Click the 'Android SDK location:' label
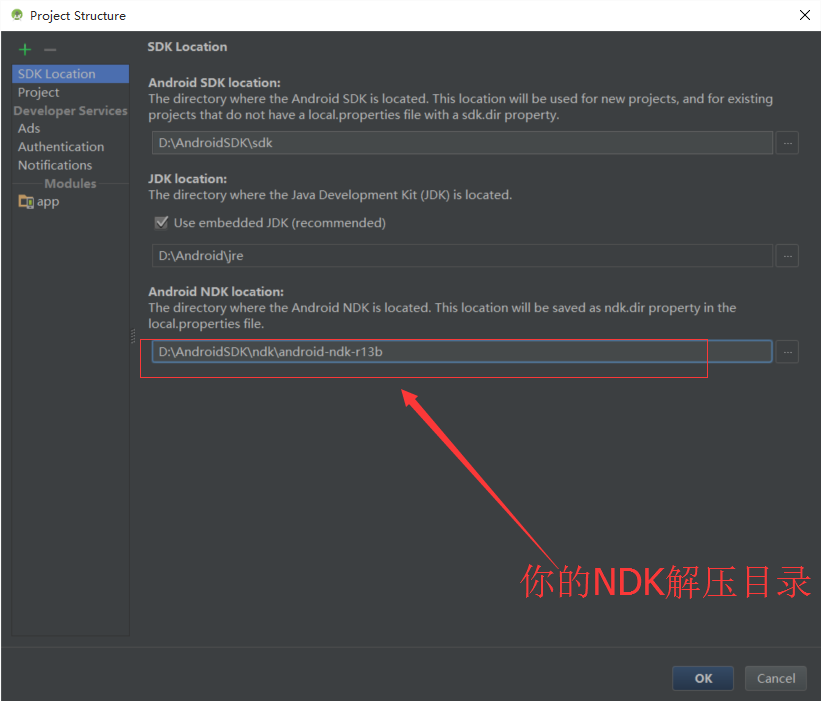This screenshot has height=701, width=821. pos(214,83)
